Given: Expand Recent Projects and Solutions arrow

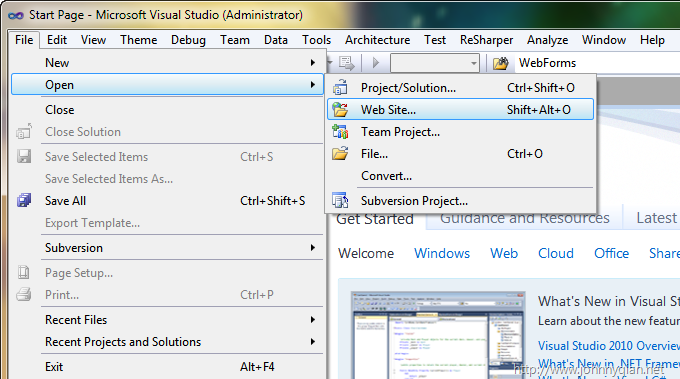Looking at the screenshot, I should click(313, 342).
